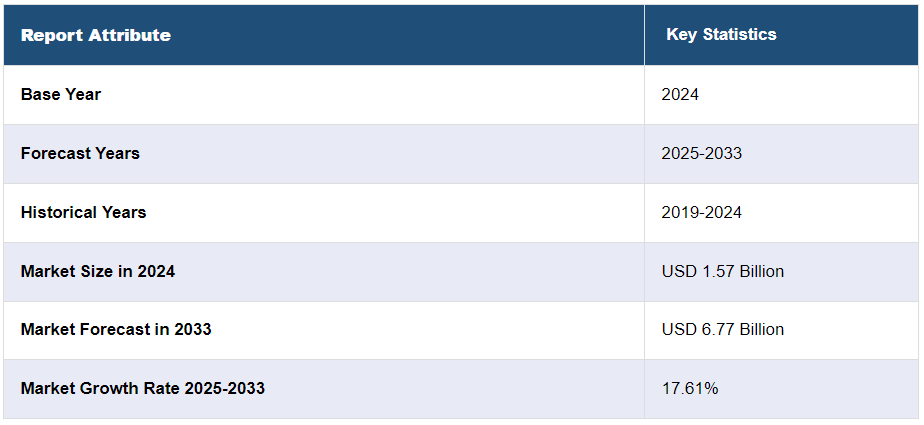
Task: Select the Base Year label cell
Action: (x=61, y=94)
